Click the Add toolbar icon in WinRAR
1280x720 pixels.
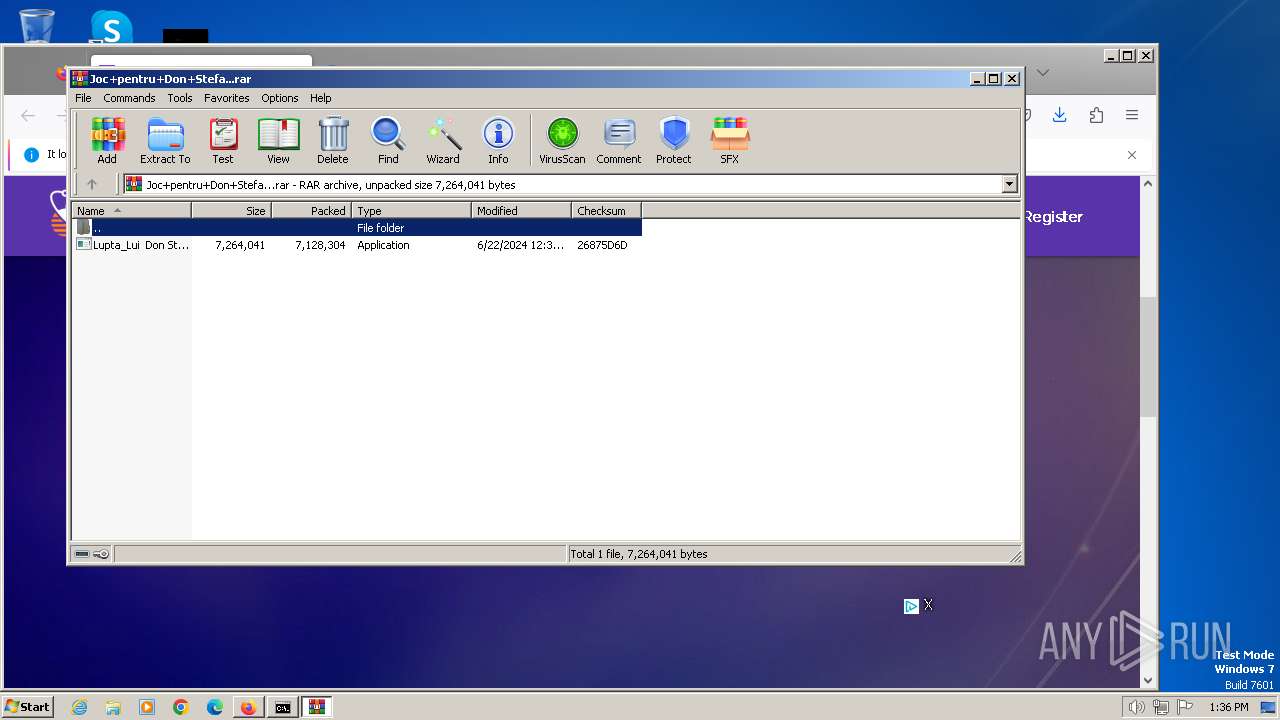pos(107,140)
